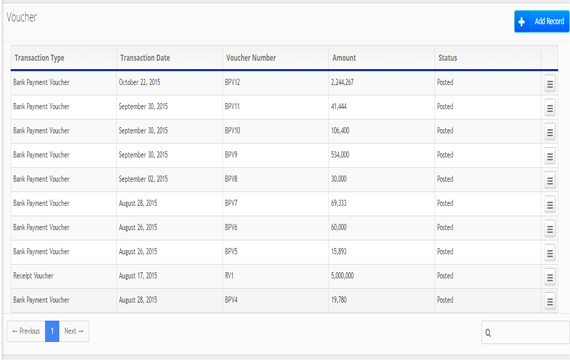Go to Next page

(74, 331)
